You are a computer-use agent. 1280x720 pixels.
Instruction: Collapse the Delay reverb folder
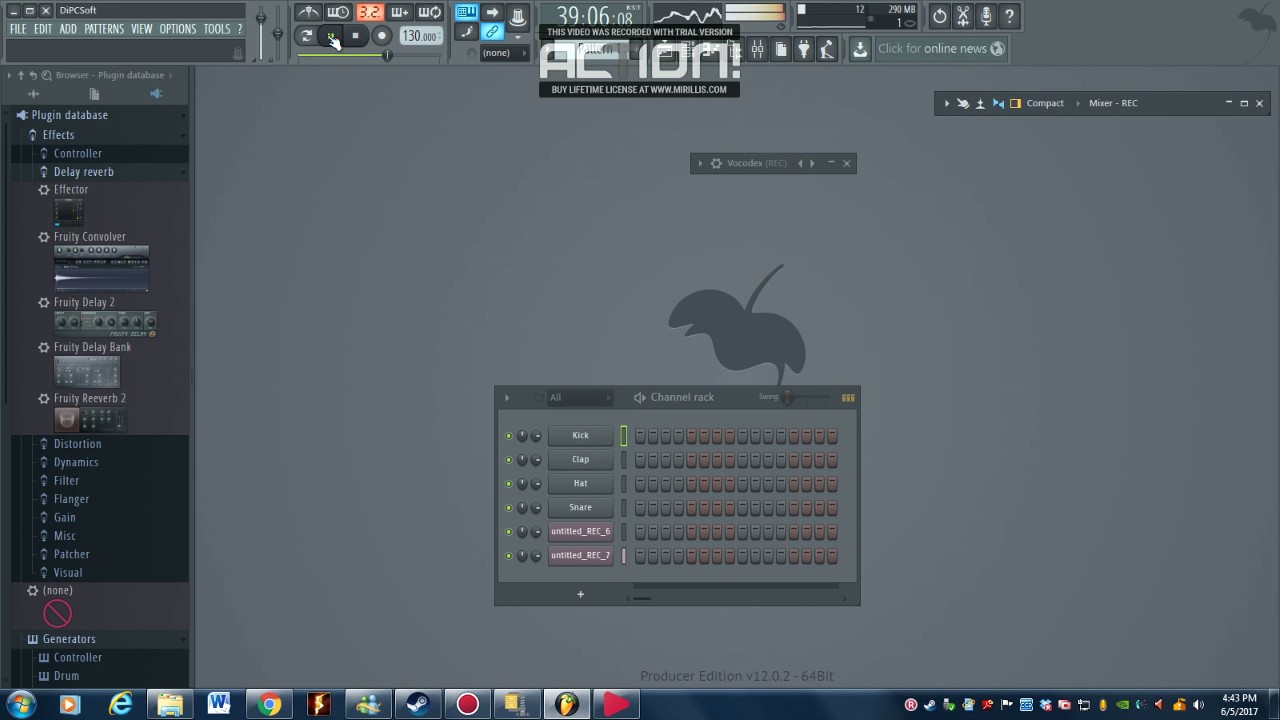83,172
